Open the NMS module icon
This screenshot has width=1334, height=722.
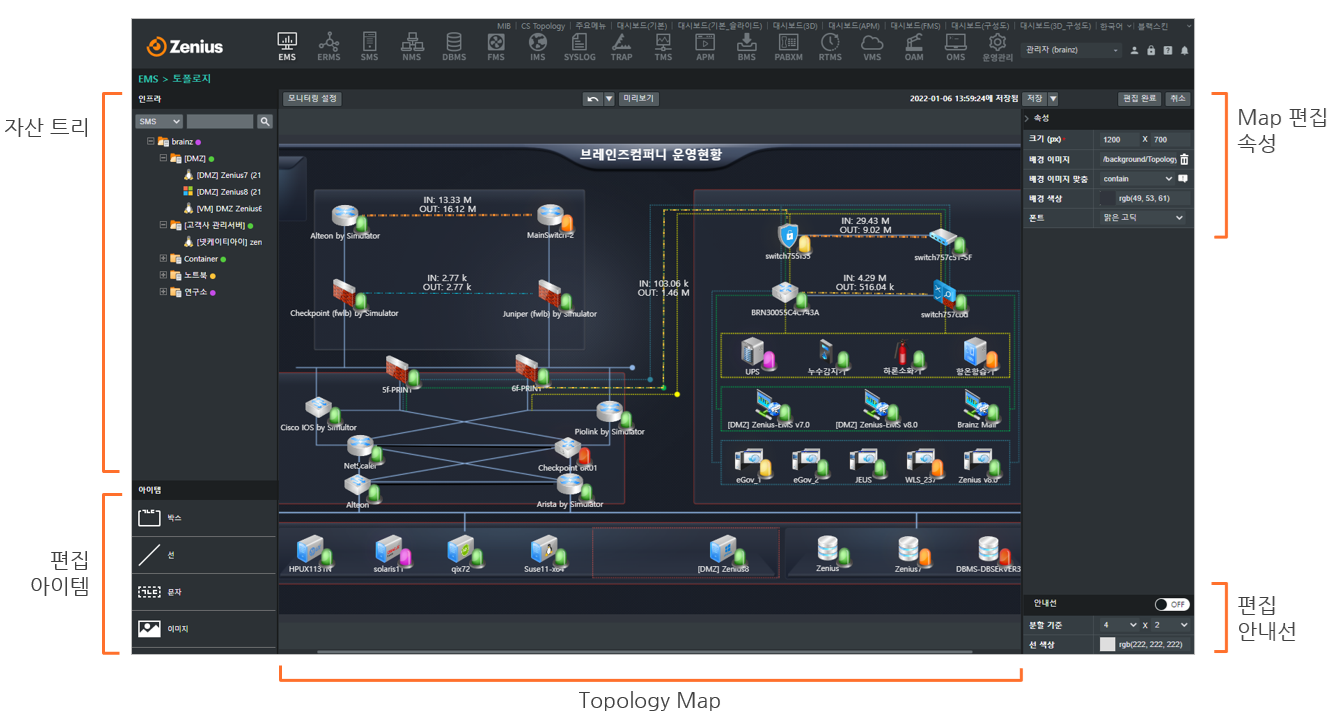coord(412,46)
